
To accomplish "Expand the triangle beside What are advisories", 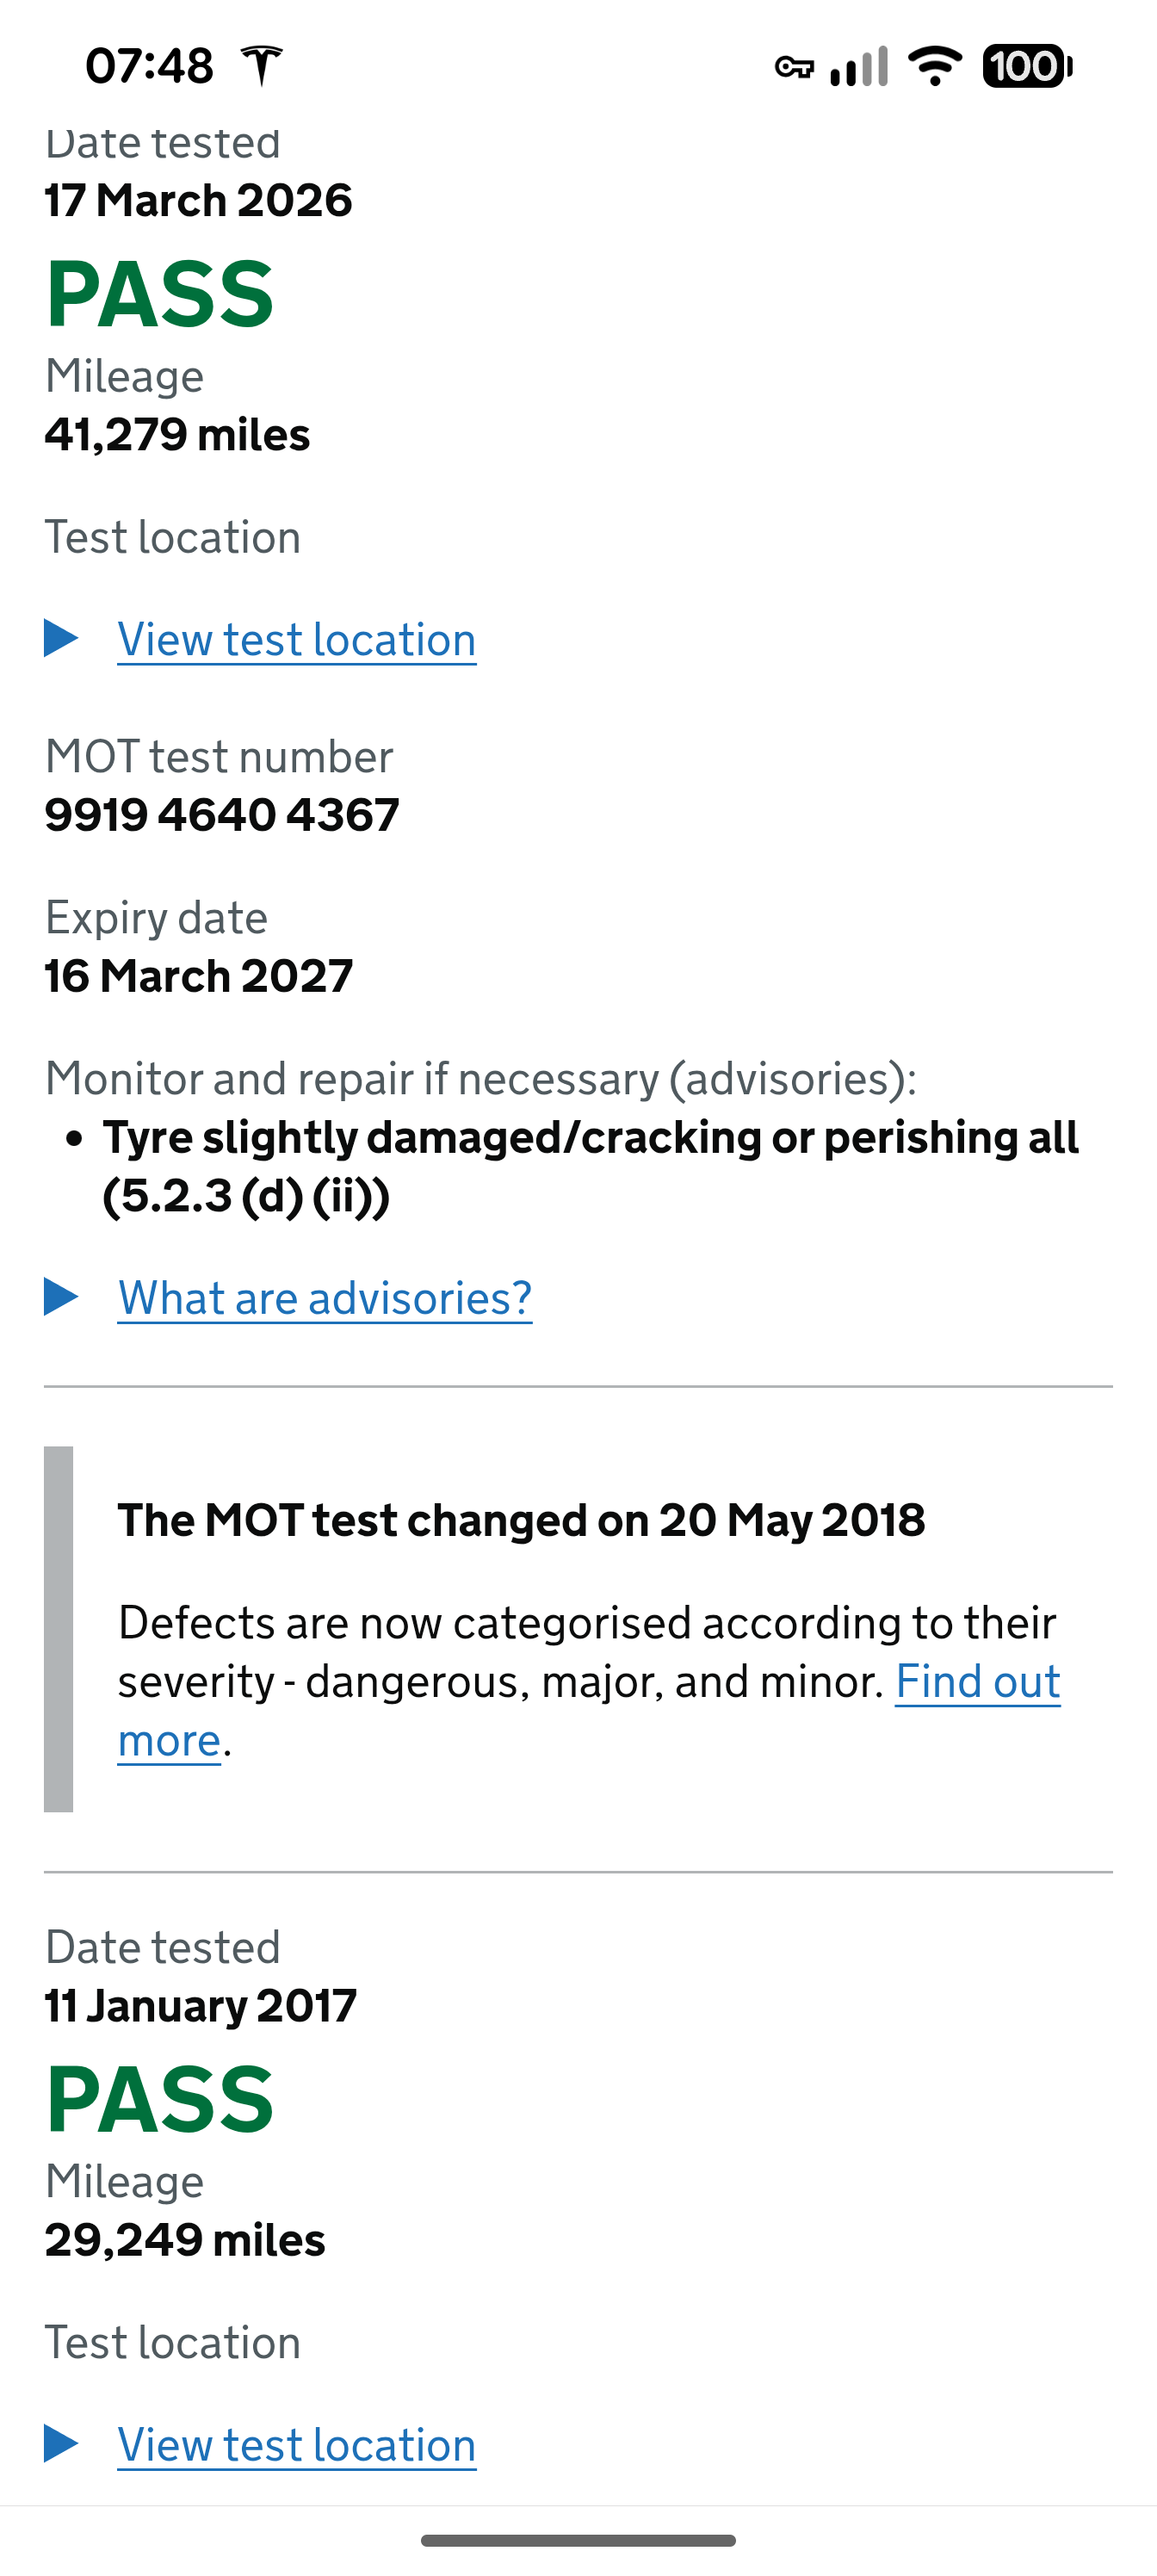I will click(x=61, y=1297).
